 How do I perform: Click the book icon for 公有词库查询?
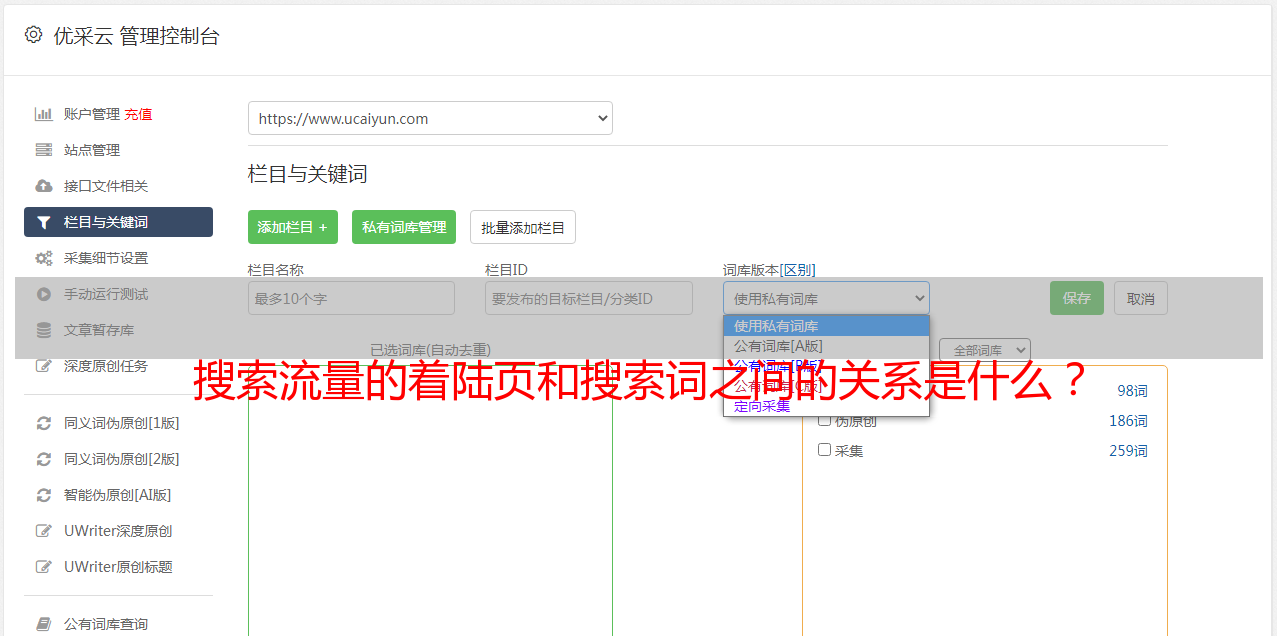pos(43,624)
